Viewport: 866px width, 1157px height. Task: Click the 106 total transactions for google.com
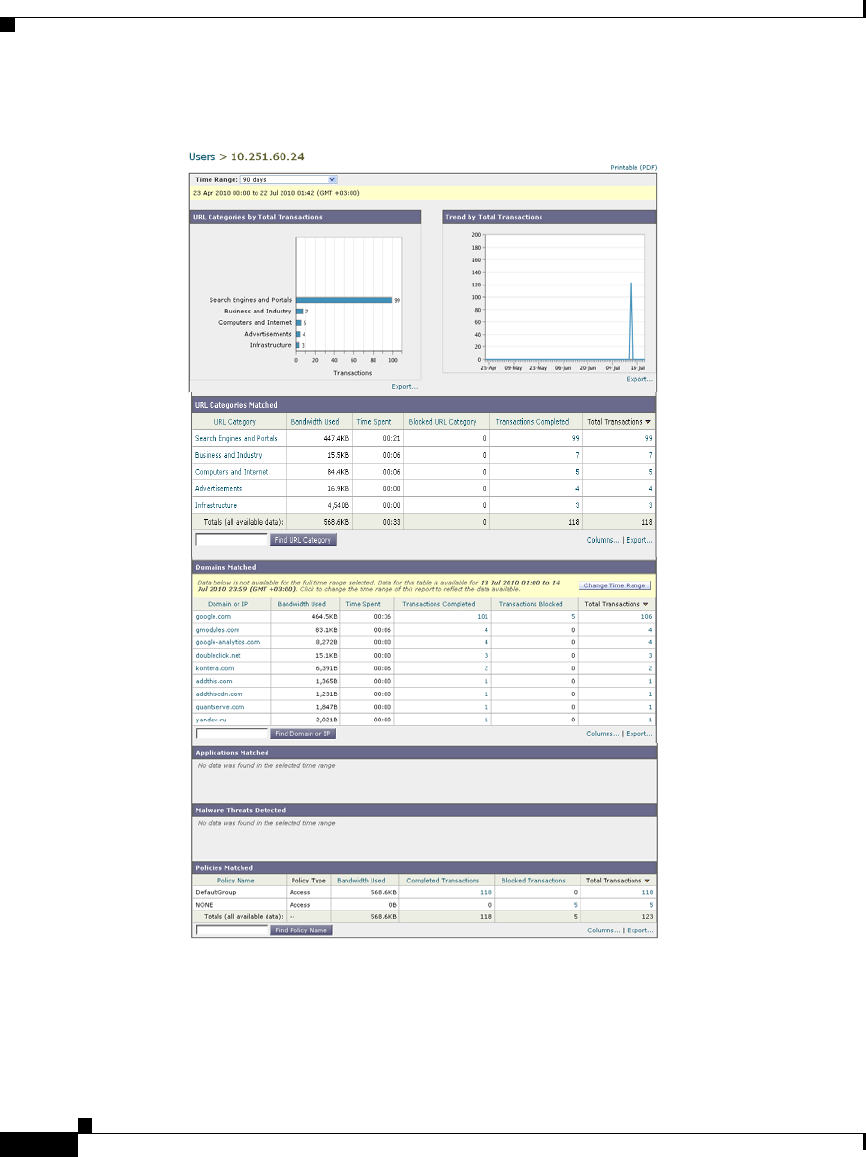(x=646, y=616)
